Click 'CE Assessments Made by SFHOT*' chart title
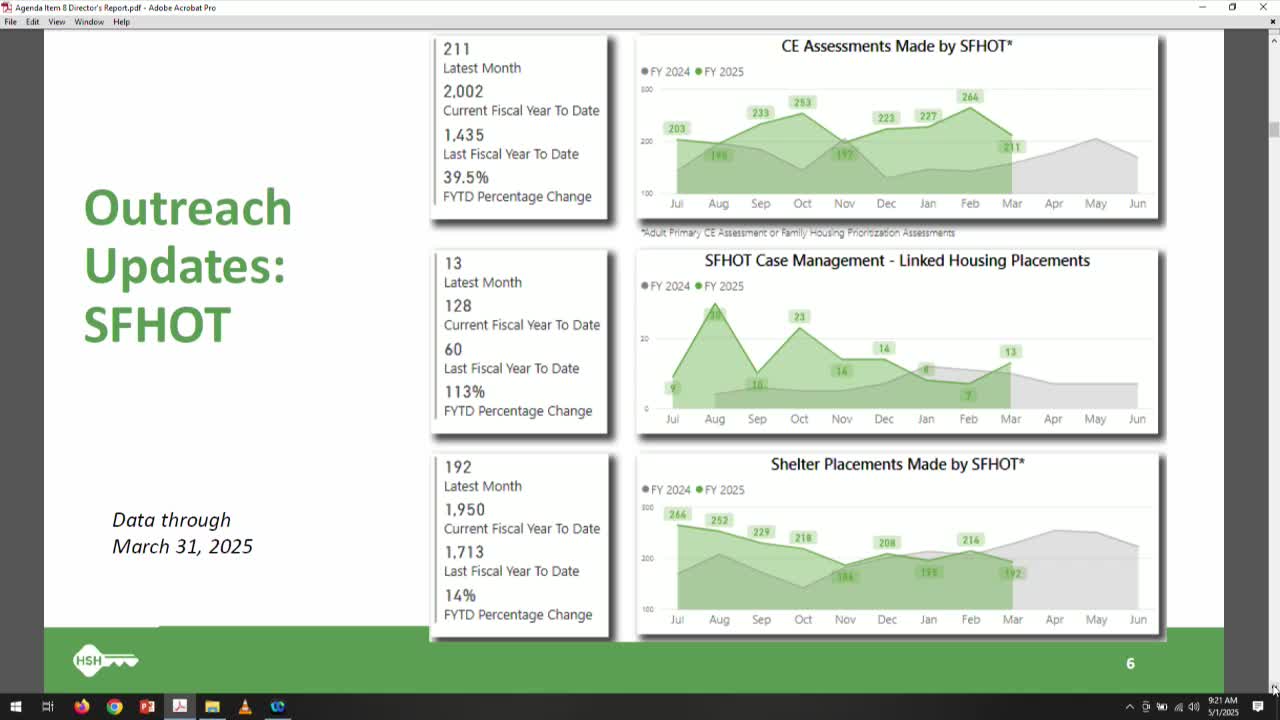This screenshot has height=720, width=1280. [x=897, y=46]
